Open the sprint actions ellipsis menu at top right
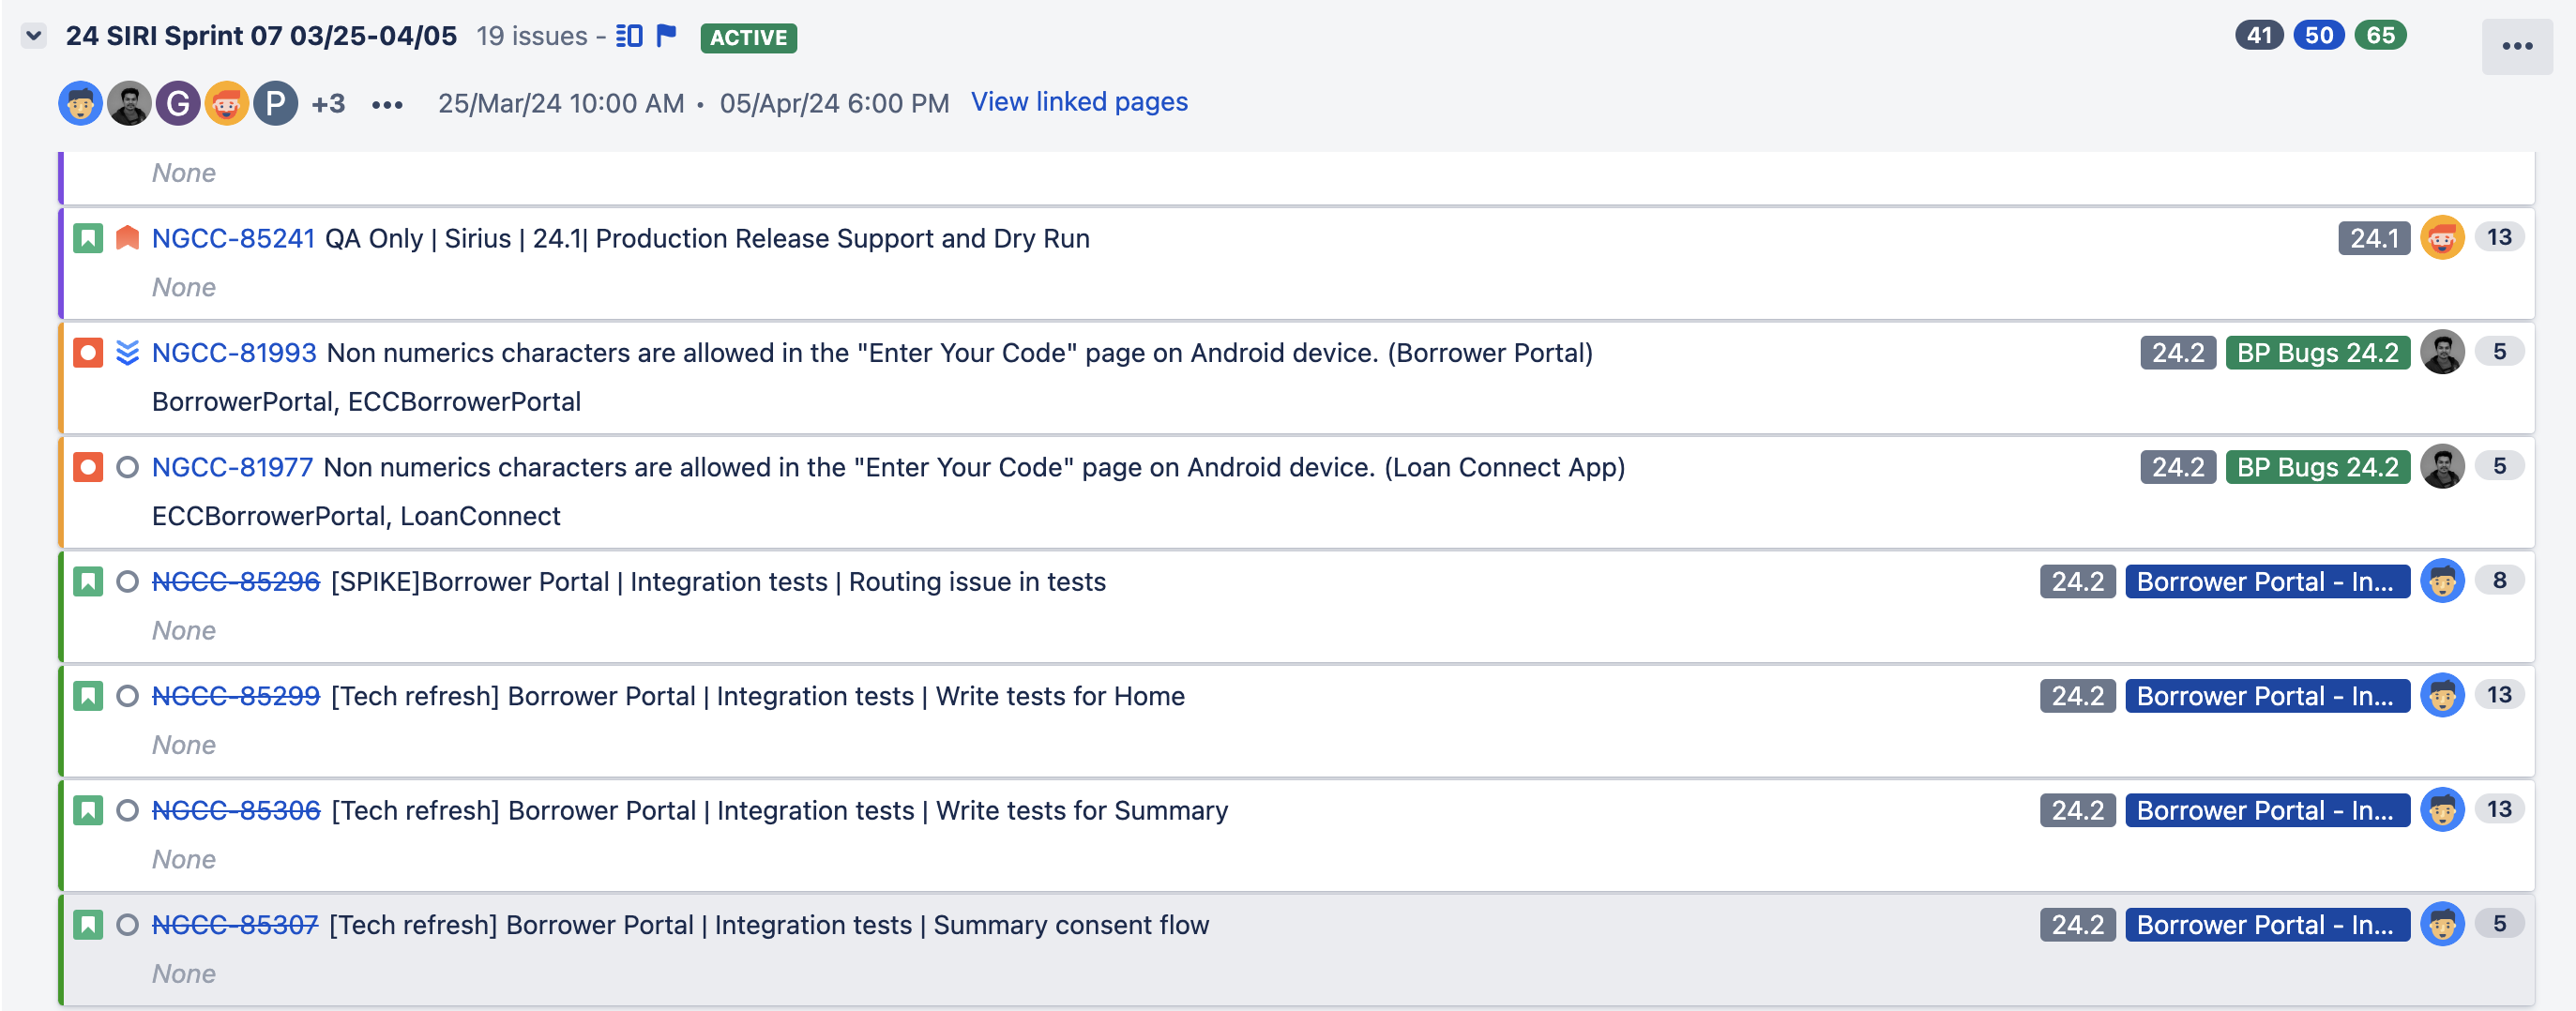Screen dimensions: 2576x1011 (x=2516, y=47)
